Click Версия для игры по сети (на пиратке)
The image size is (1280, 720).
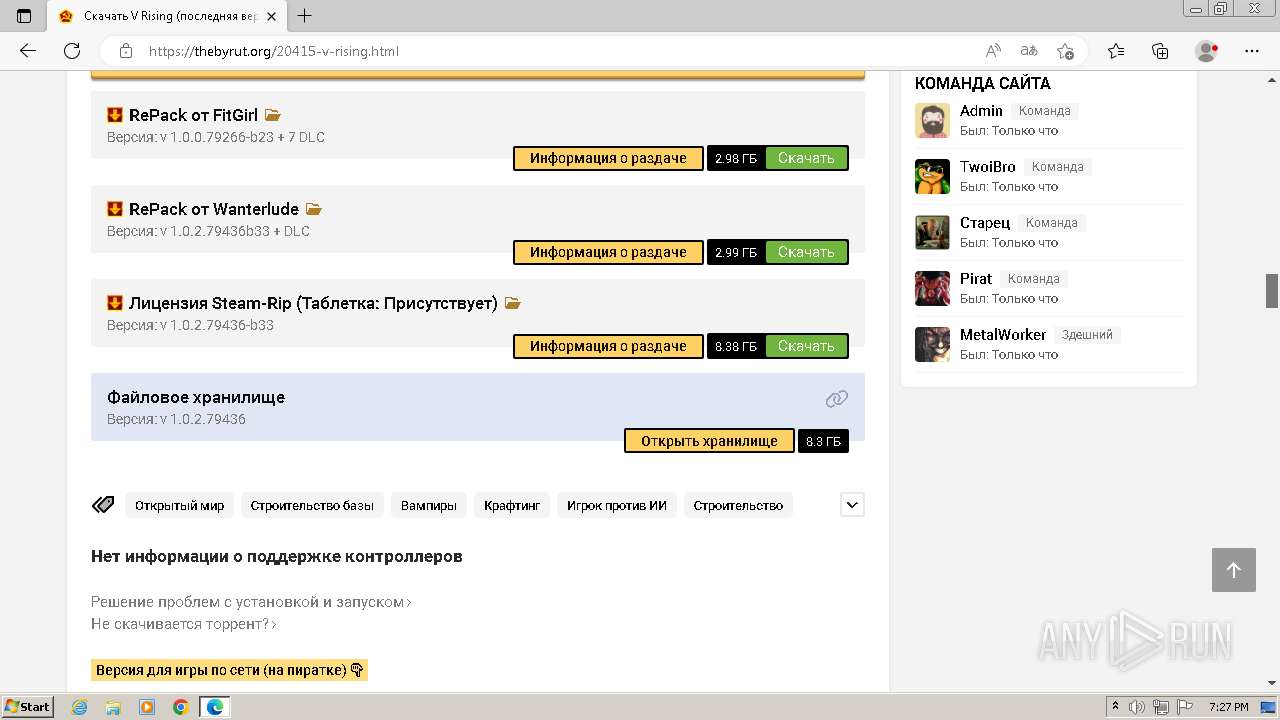pyautogui.click(x=229, y=670)
